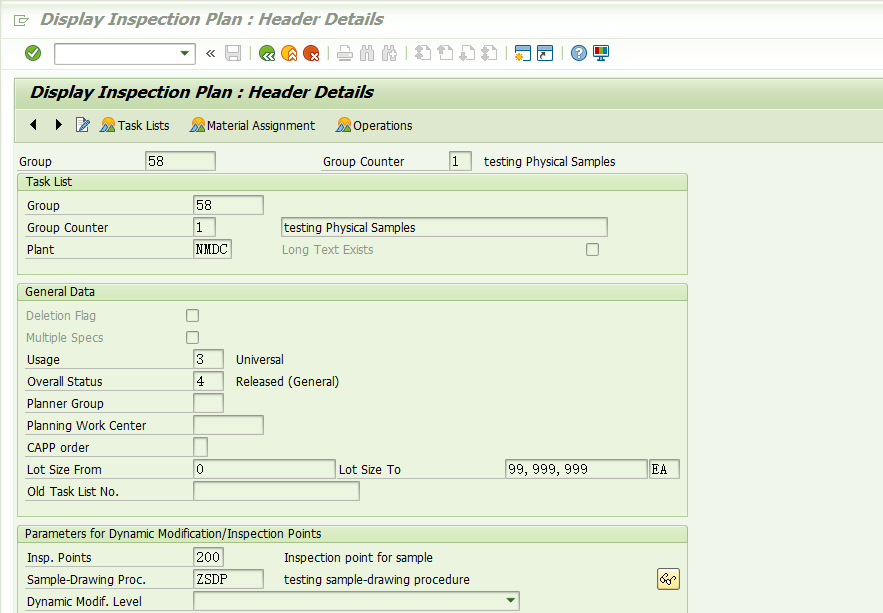Open the command field dropdown arrow
The height and width of the screenshot is (613, 883).
coord(185,53)
